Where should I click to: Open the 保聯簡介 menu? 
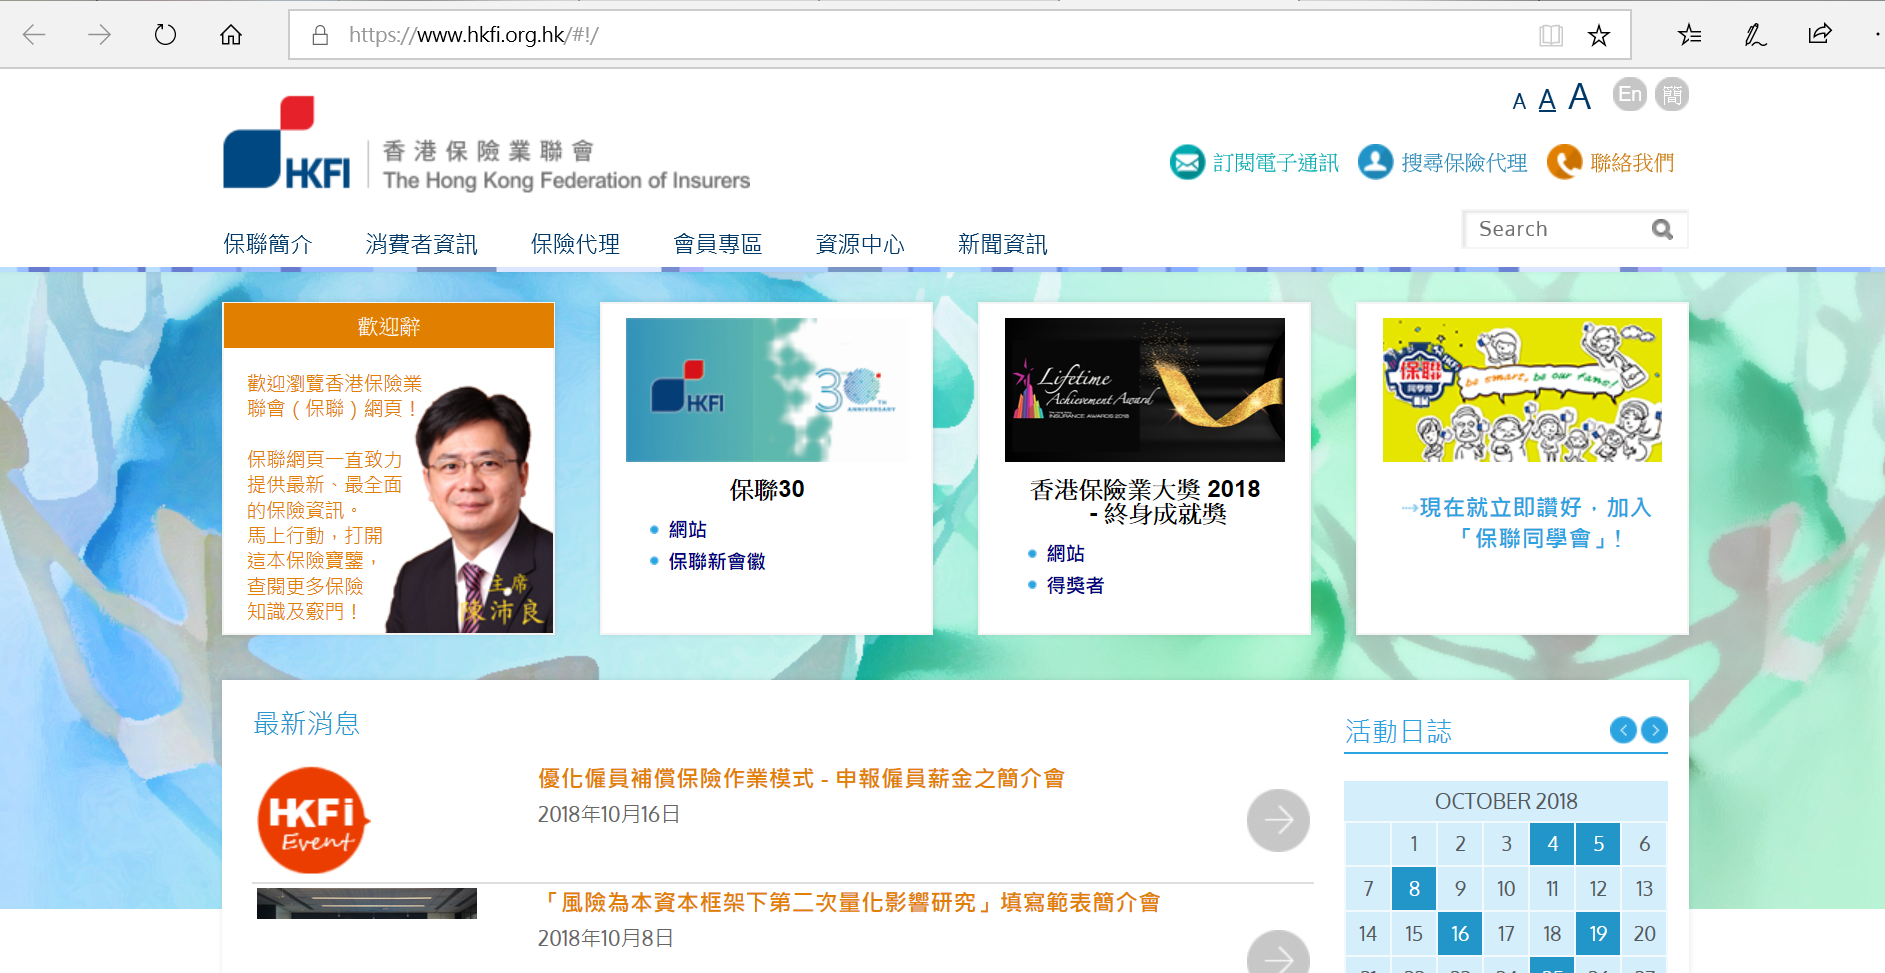(267, 244)
